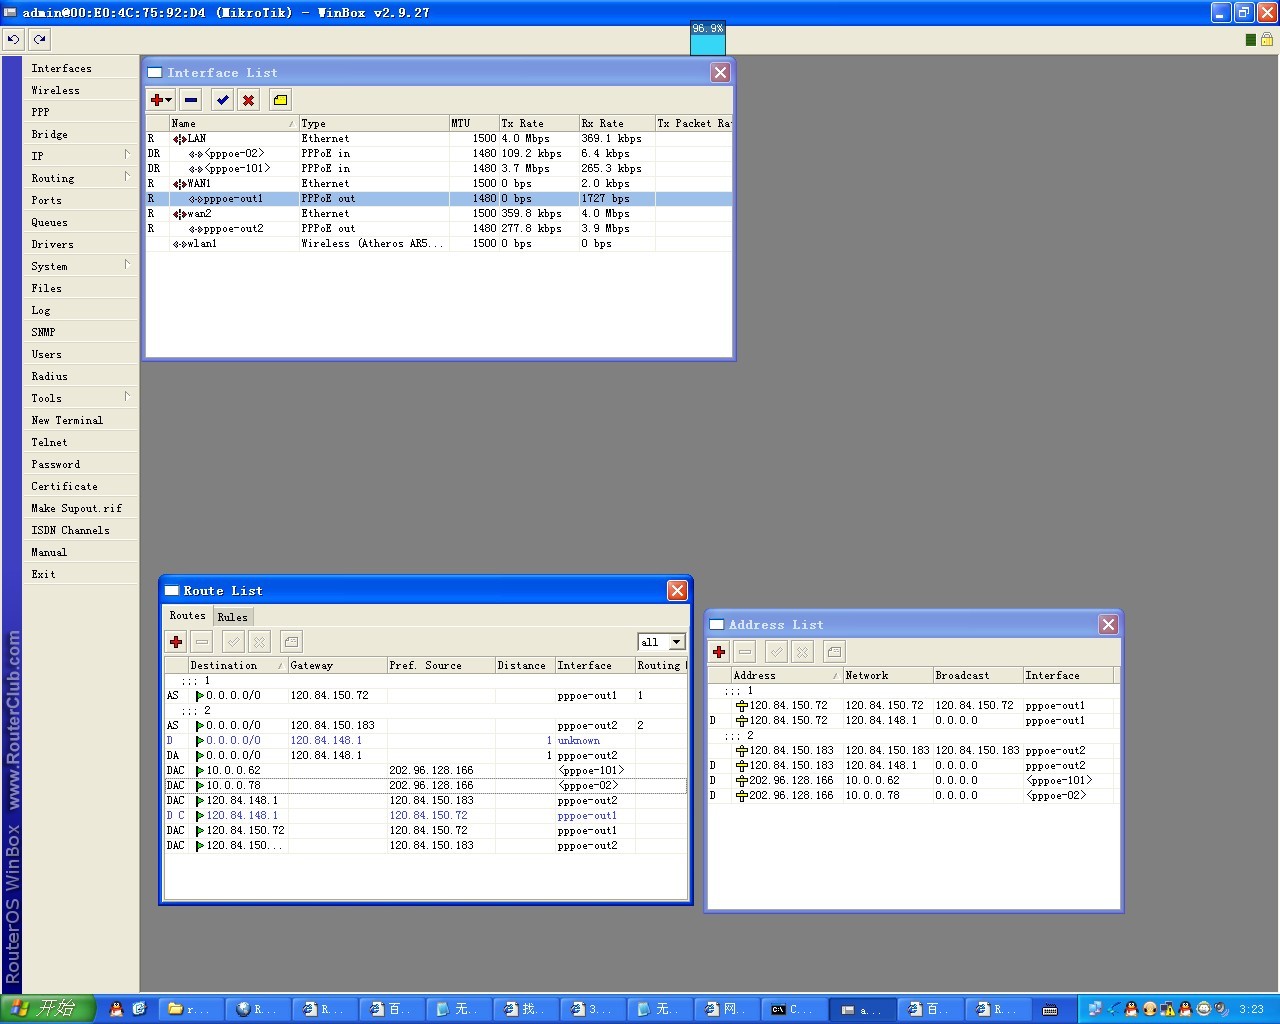
Task: Click the Network column header in Address List
Action: click(887, 675)
